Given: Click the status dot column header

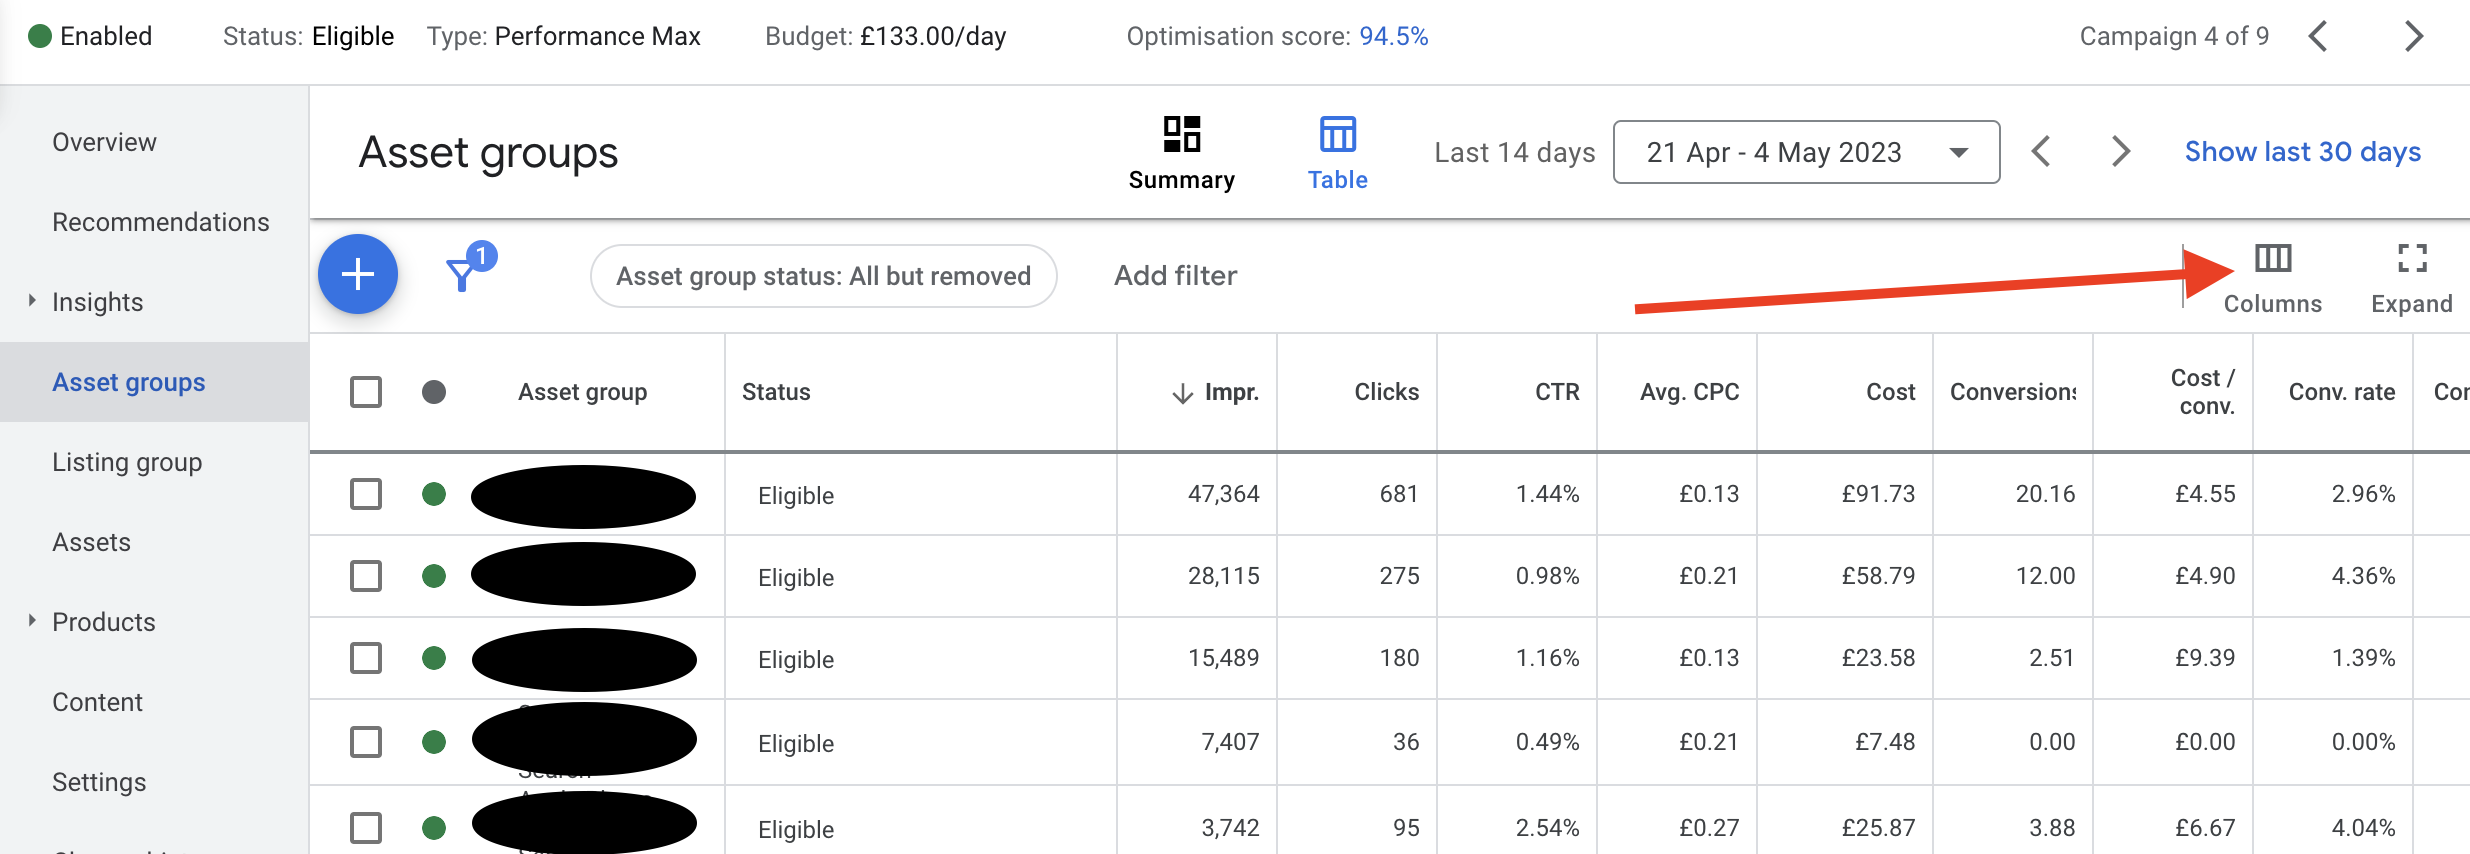Looking at the screenshot, I should 434,392.
